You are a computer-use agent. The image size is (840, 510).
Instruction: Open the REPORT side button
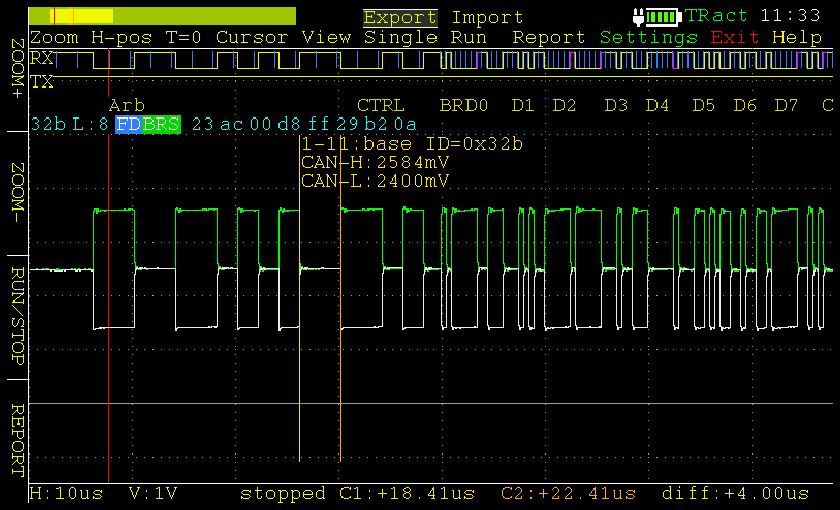pyautogui.click(x=17, y=440)
